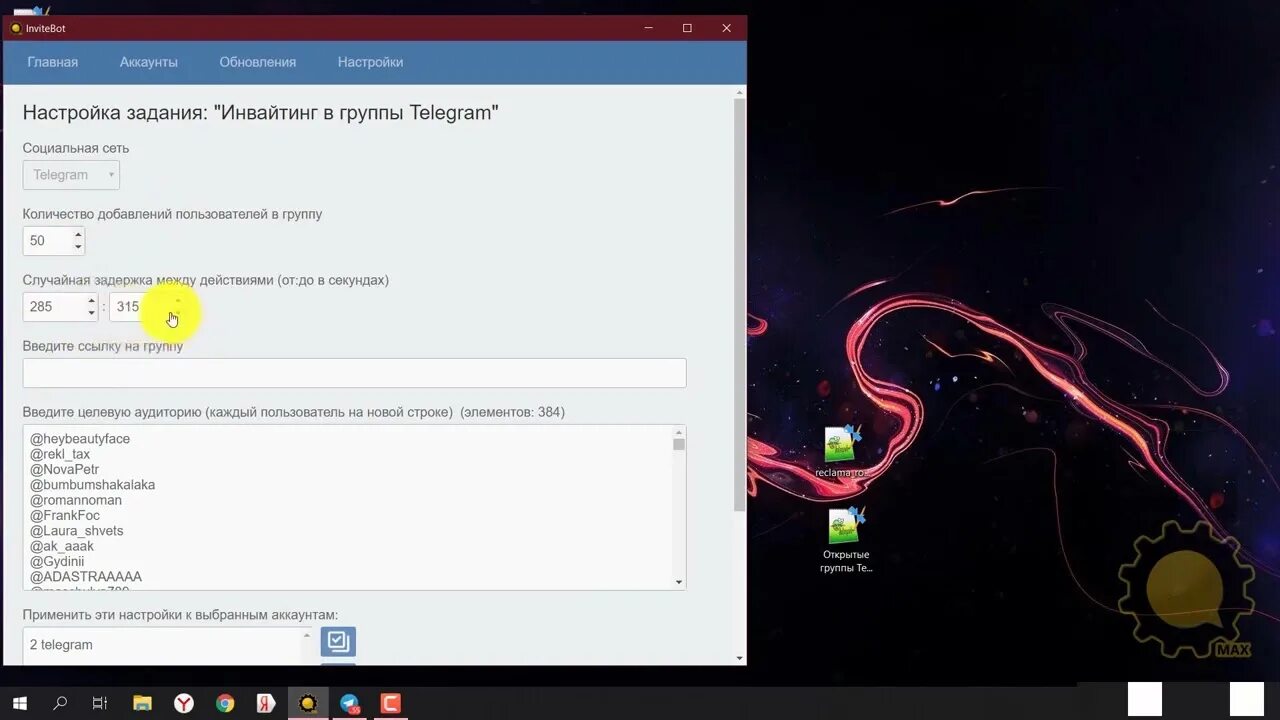Select the @NovaPetr audience line
Image resolution: width=1280 pixels, height=720 pixels.
click(x=64, y=469)
